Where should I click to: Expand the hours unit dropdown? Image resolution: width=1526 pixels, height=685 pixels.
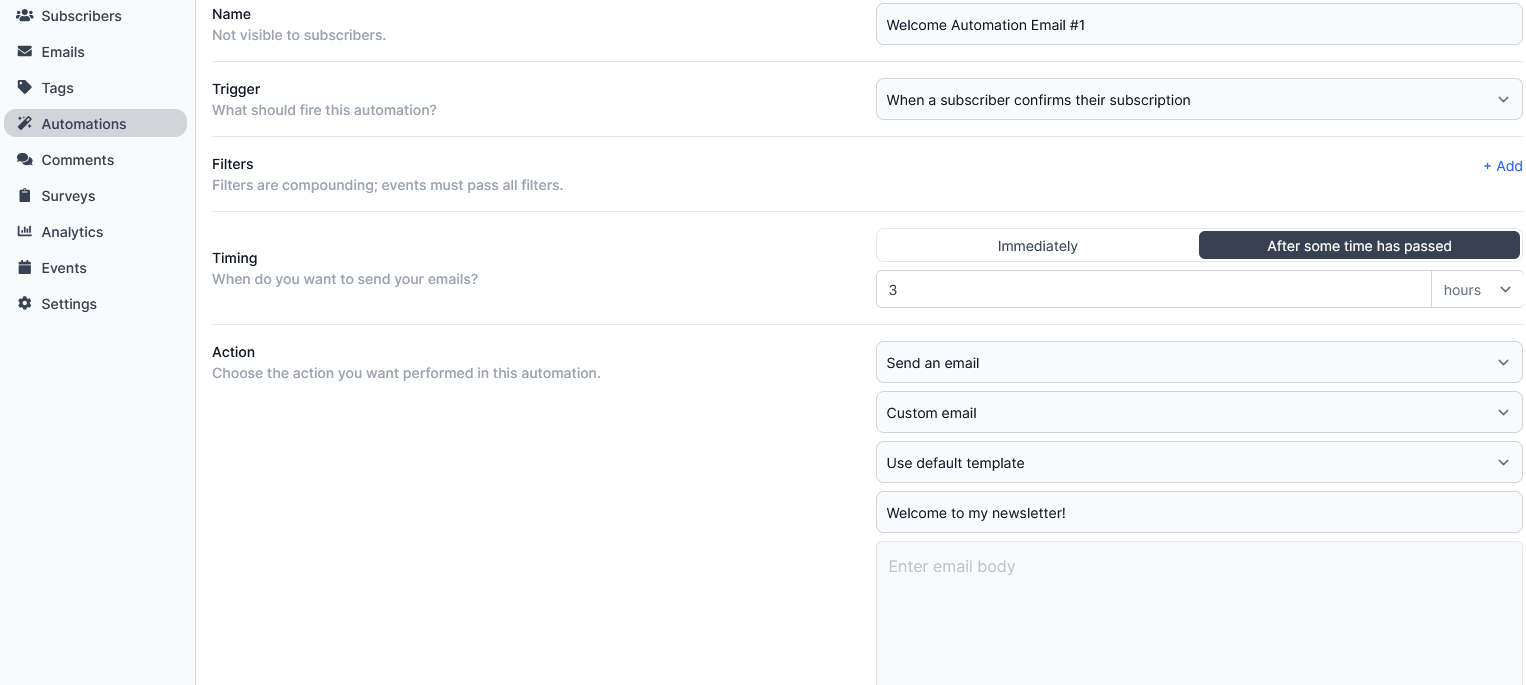(1477, 290)
